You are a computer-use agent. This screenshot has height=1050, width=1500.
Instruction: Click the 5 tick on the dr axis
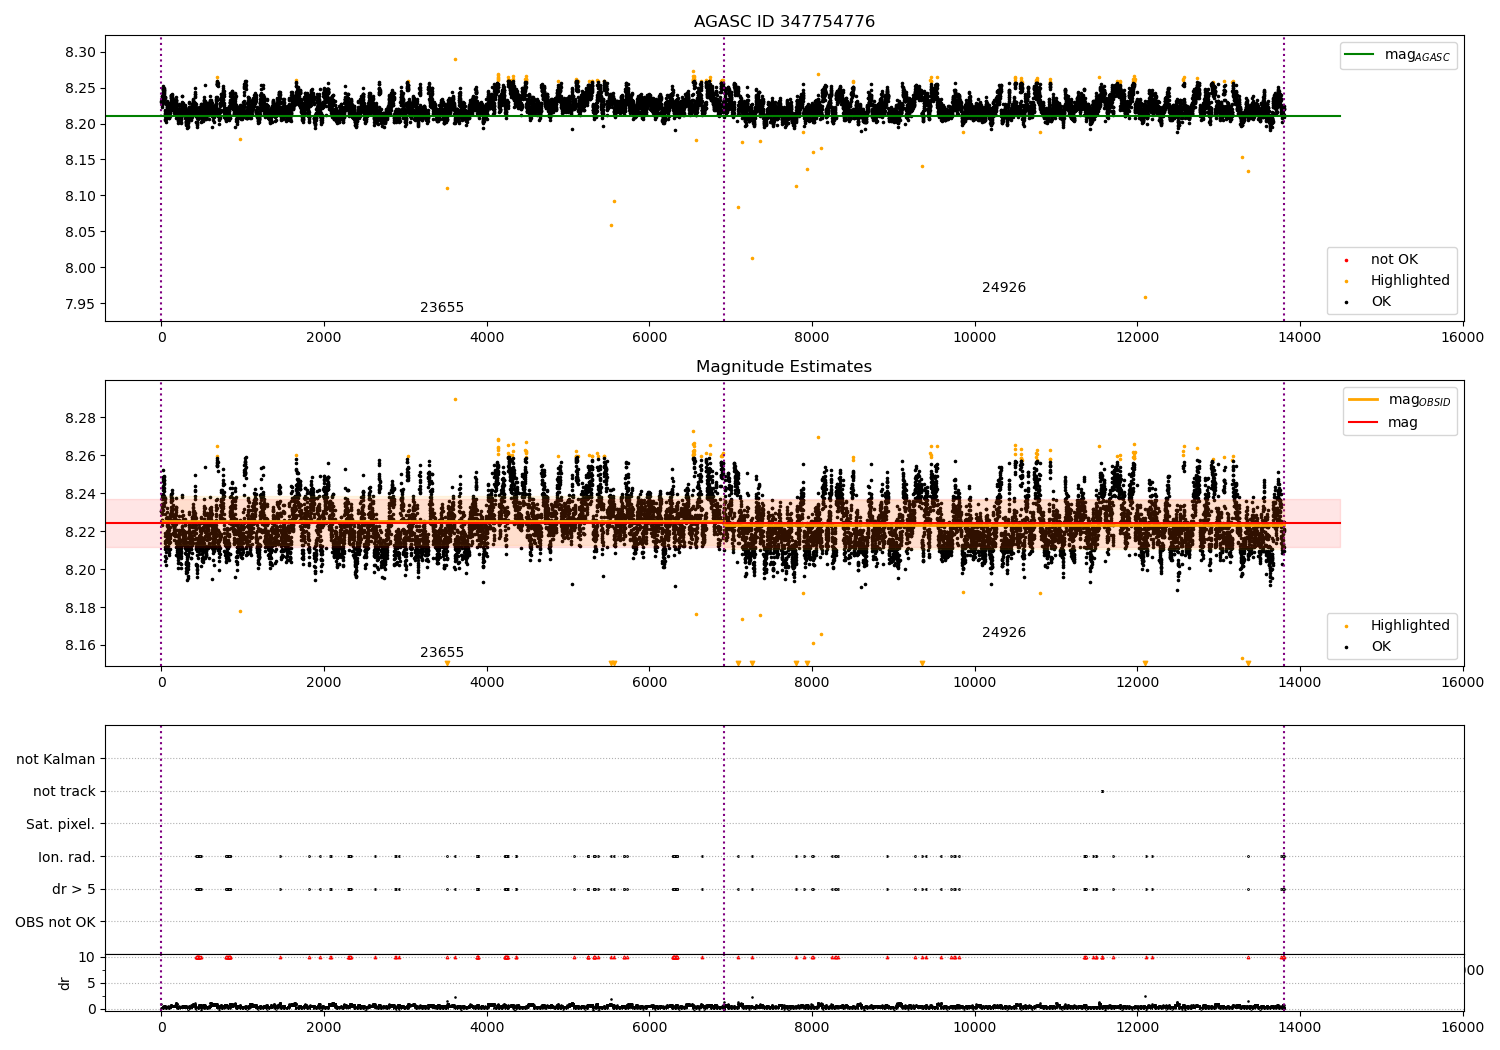[x=91, y=983]
